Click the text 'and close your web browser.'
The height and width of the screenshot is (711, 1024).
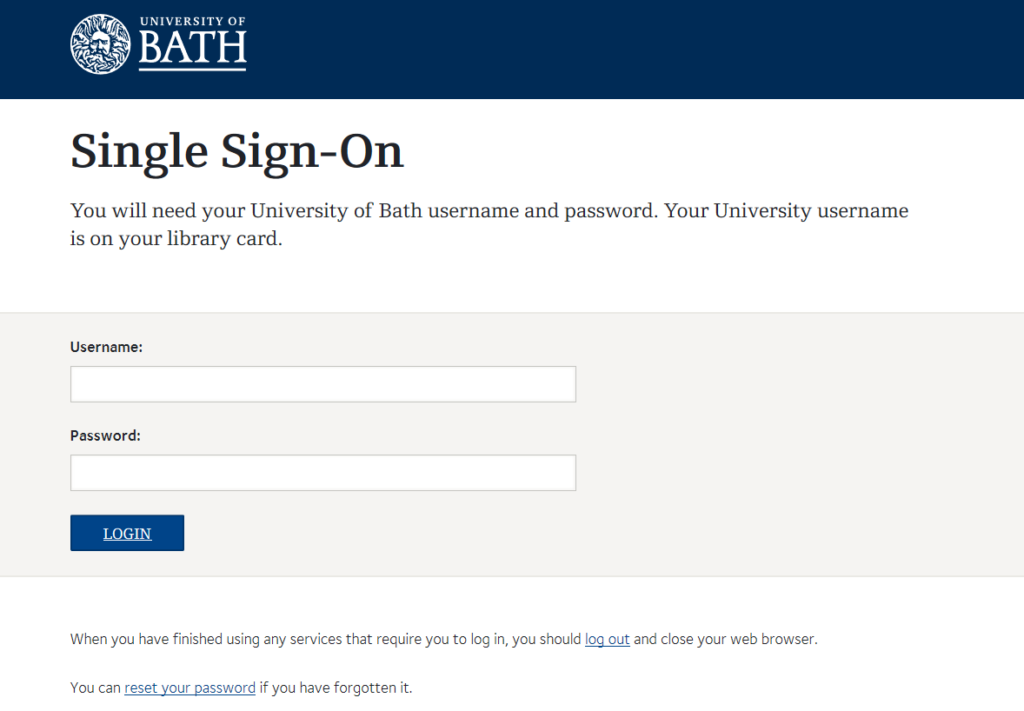(x=726, y=639)
